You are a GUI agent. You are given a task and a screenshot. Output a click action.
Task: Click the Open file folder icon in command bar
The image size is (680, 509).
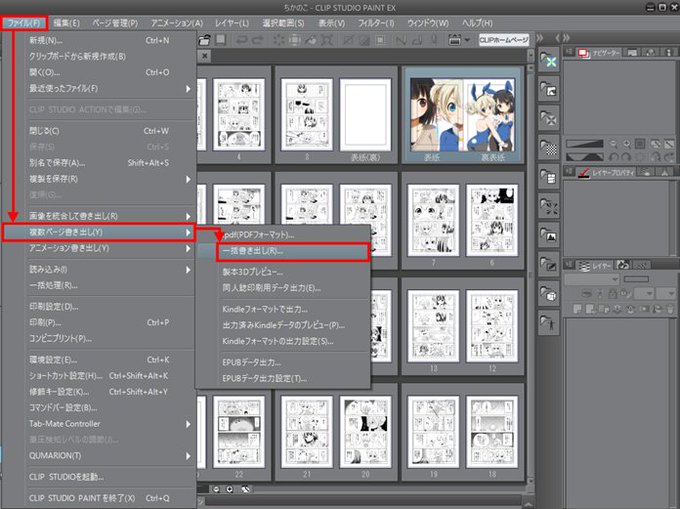point(204,40)
